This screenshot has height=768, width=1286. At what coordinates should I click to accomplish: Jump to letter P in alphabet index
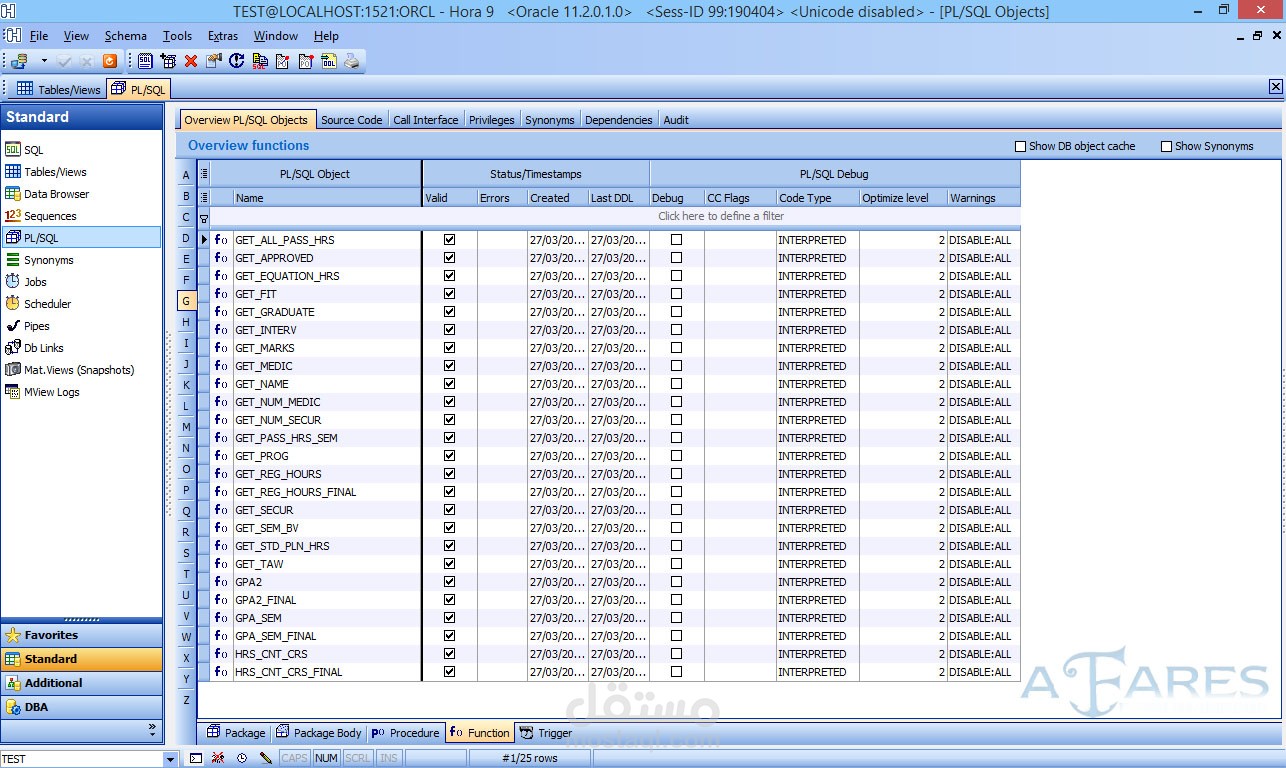pos(186,490)
